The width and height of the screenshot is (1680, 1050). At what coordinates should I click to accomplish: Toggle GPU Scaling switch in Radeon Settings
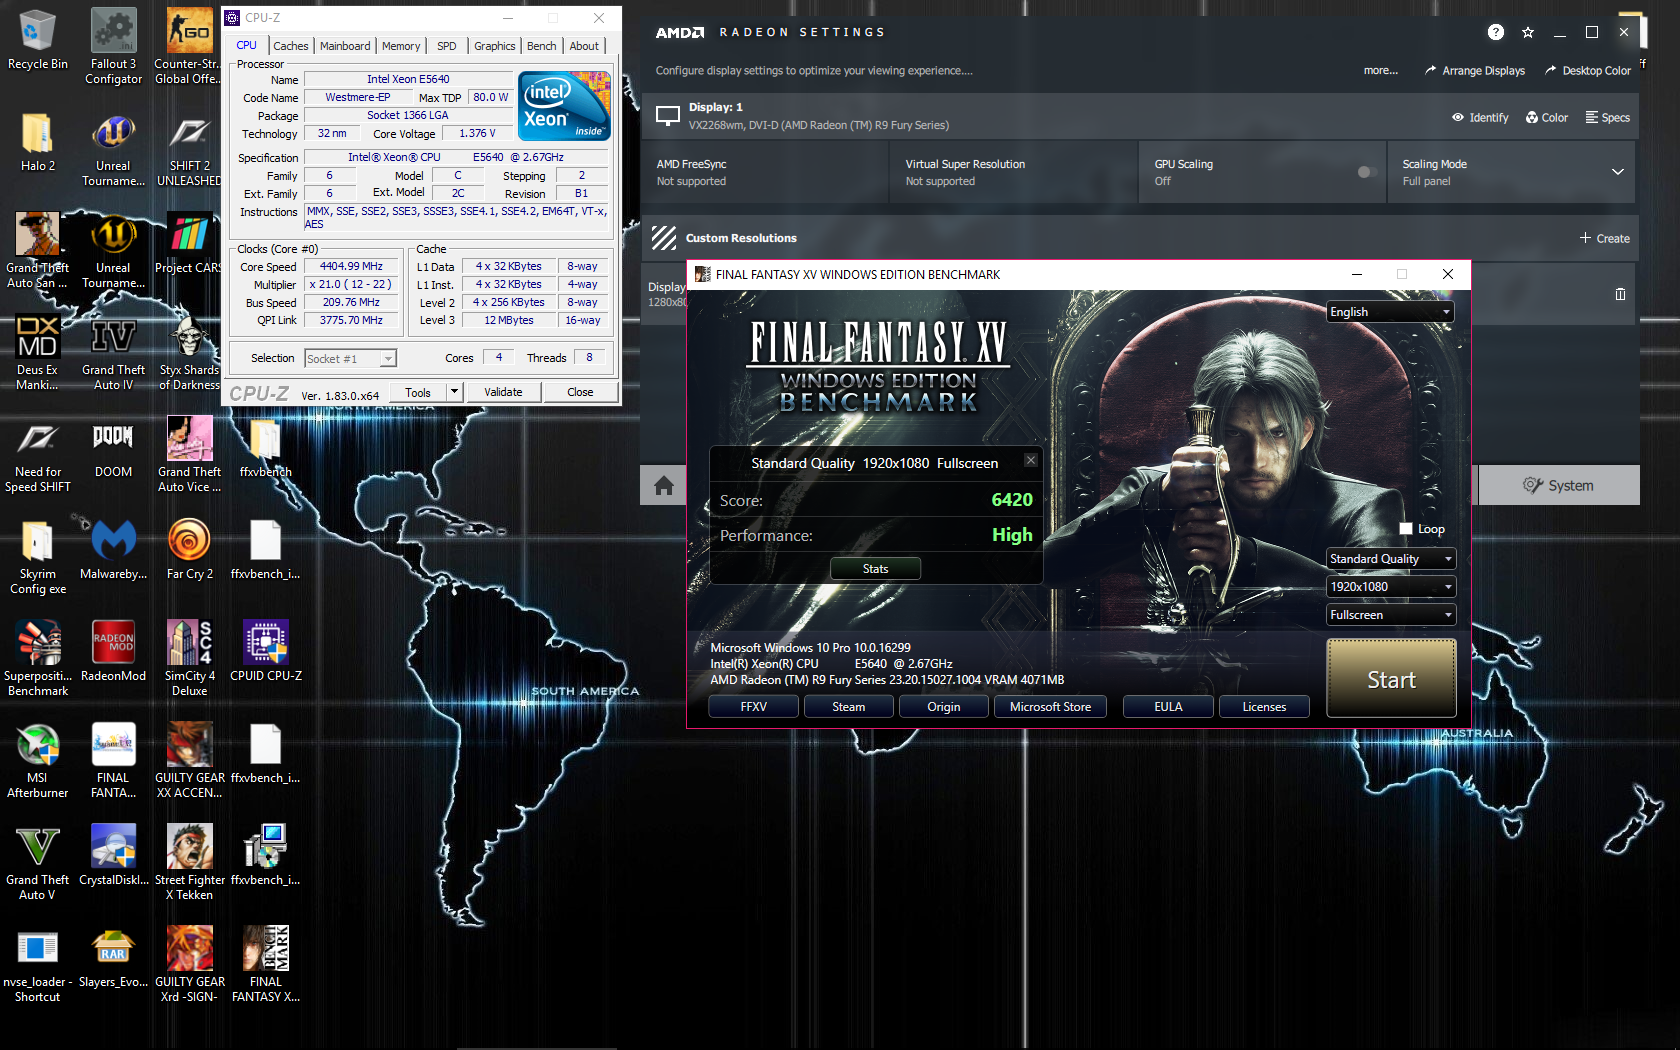pyautogui.click(x=1367, y=172)
